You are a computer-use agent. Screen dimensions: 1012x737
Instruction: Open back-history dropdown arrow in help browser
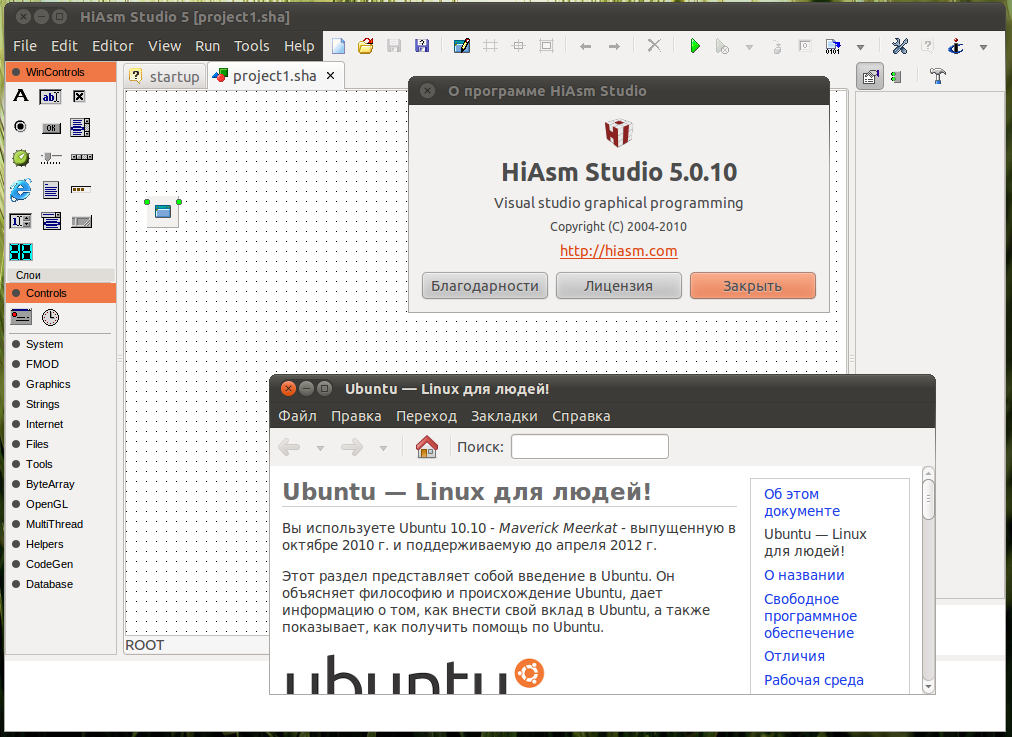point(320,448)
